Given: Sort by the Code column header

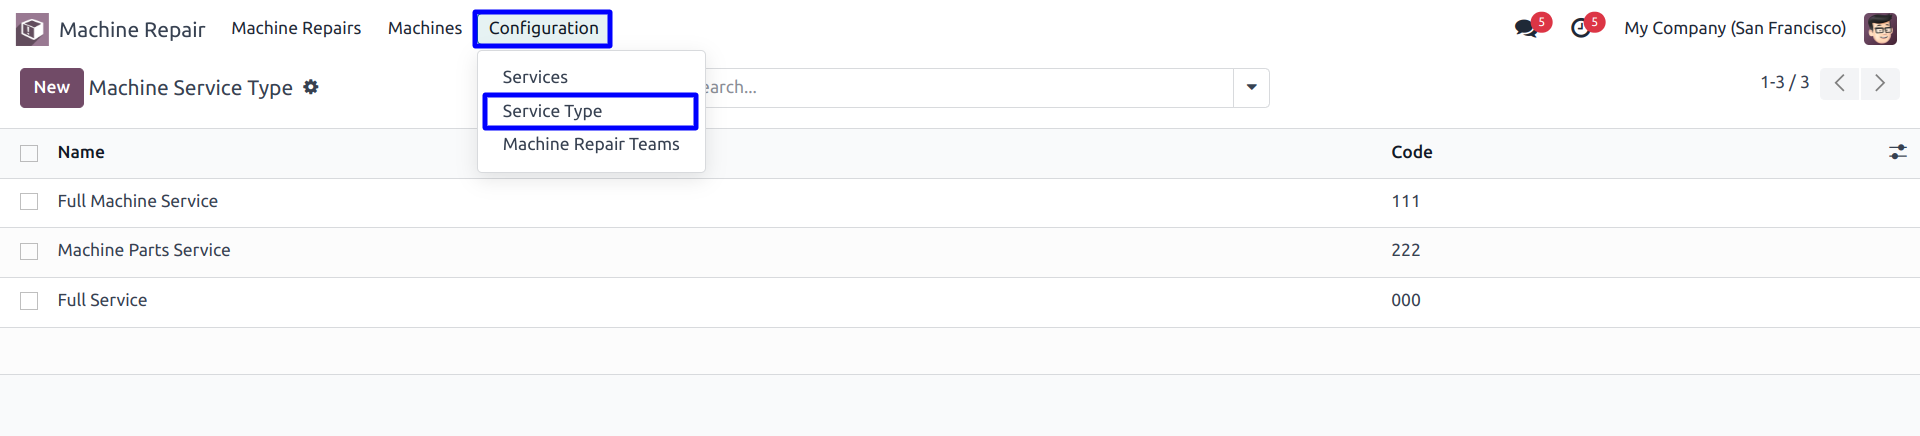Looking at the screenshot, I should pos(1411,152).
